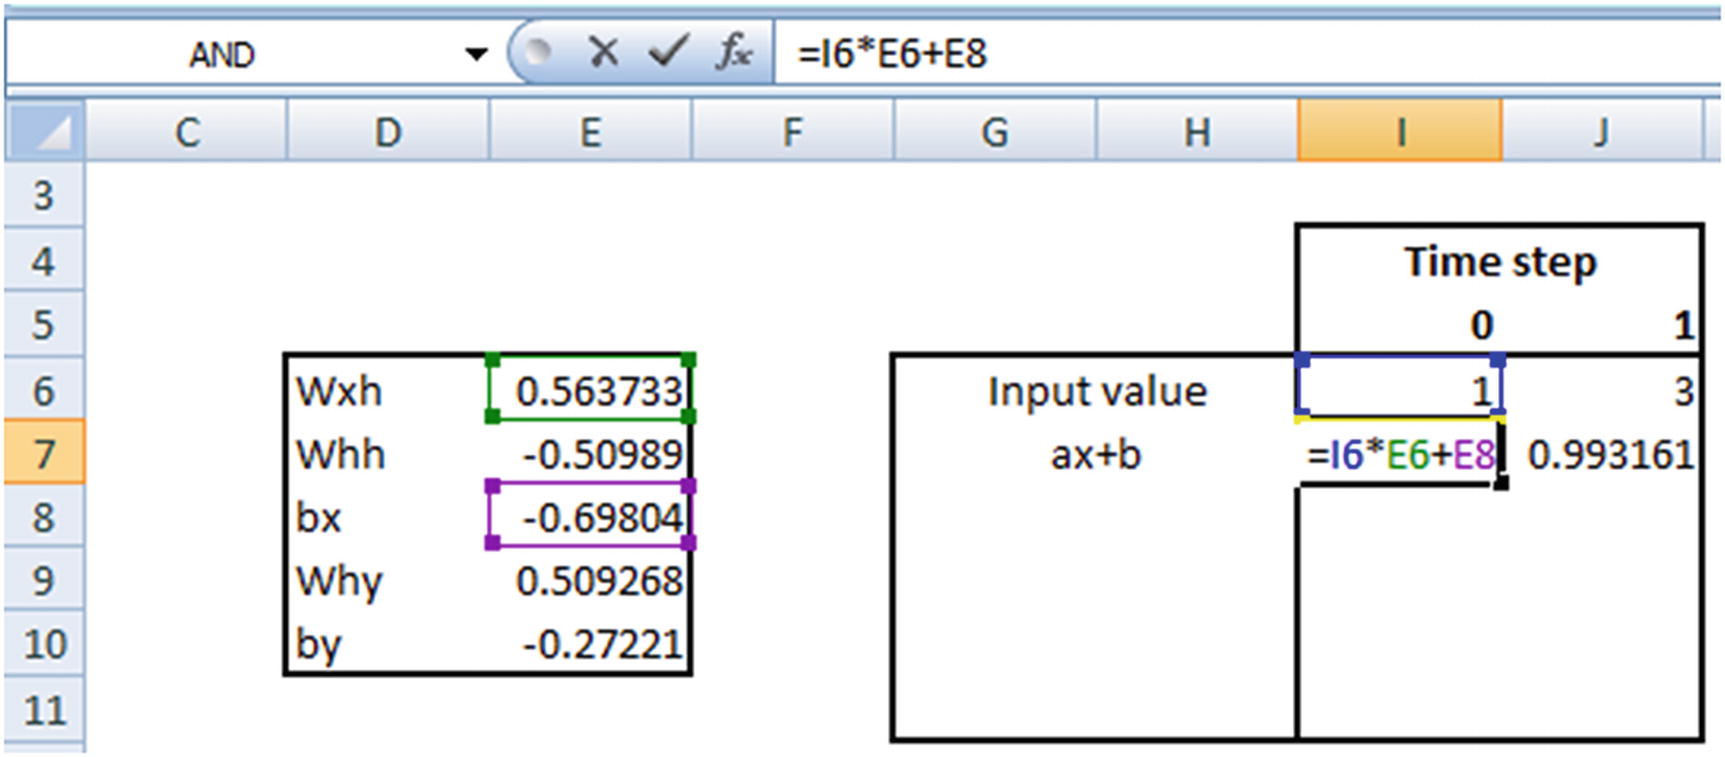Select row 3 header
Screen dimensions: 1725x757
pos(44,194)
